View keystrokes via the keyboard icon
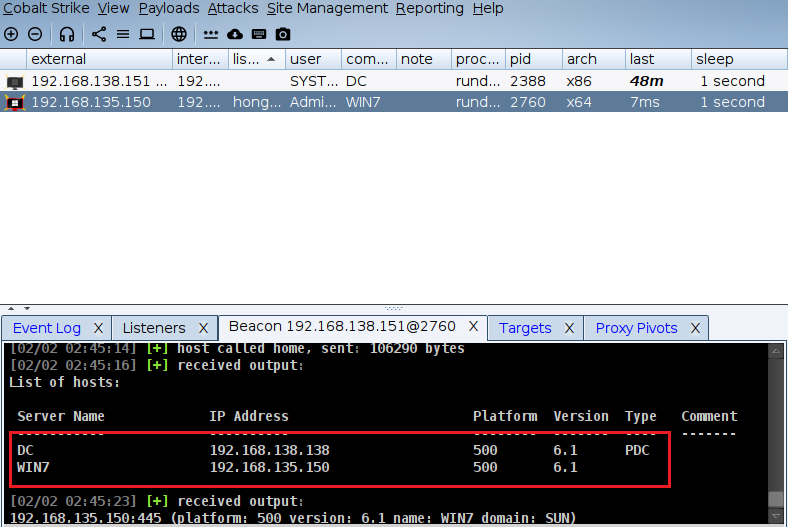 click(x=259, y=34)
